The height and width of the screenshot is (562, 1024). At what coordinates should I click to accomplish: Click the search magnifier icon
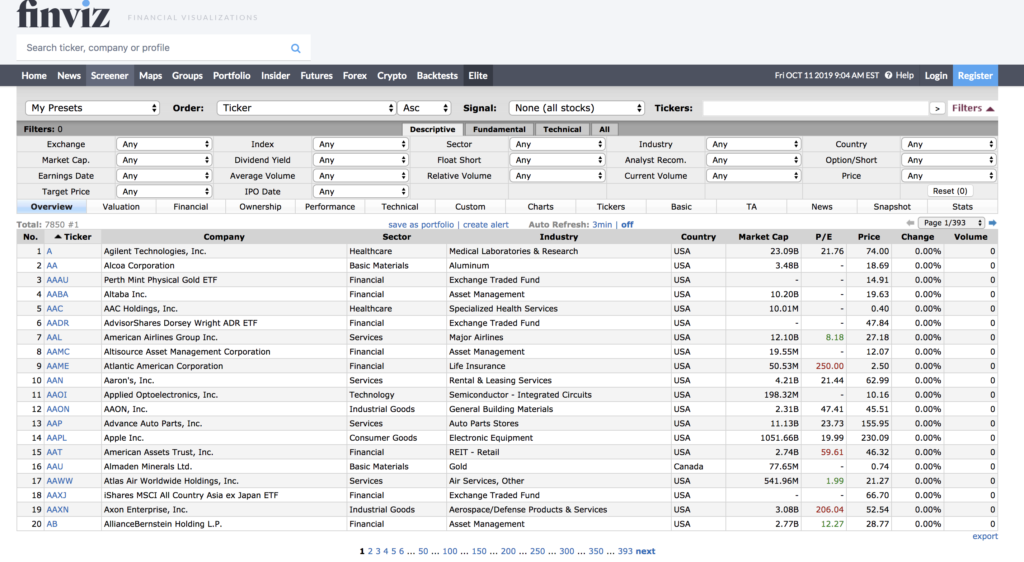pyautogui.click(x=295, y=48)
